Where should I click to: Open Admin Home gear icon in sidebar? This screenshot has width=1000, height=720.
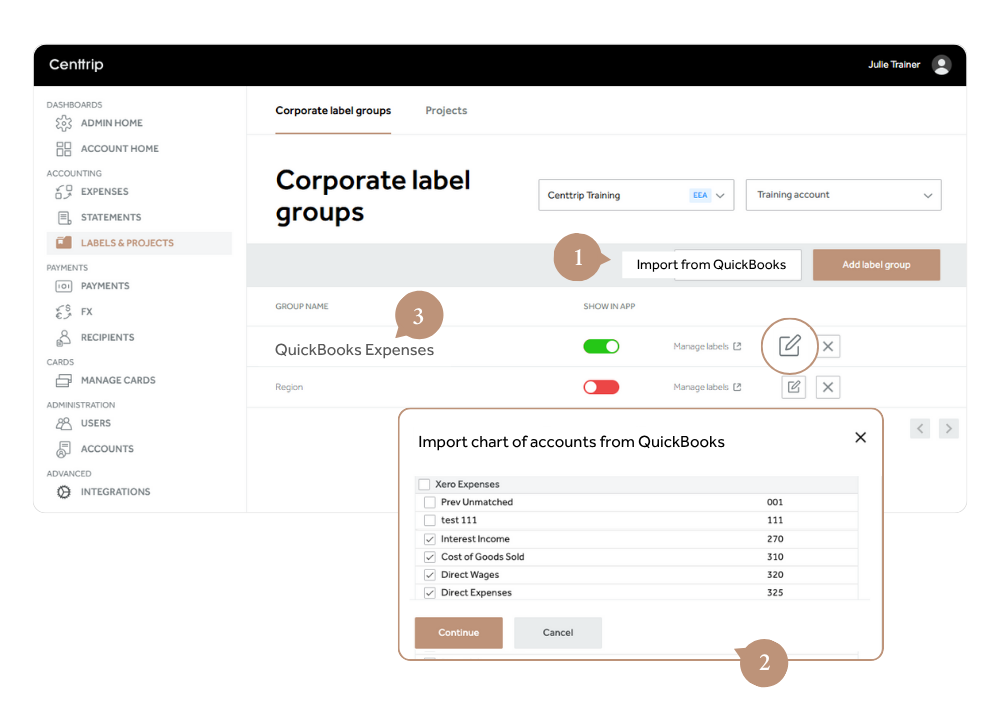coord(64,123)
